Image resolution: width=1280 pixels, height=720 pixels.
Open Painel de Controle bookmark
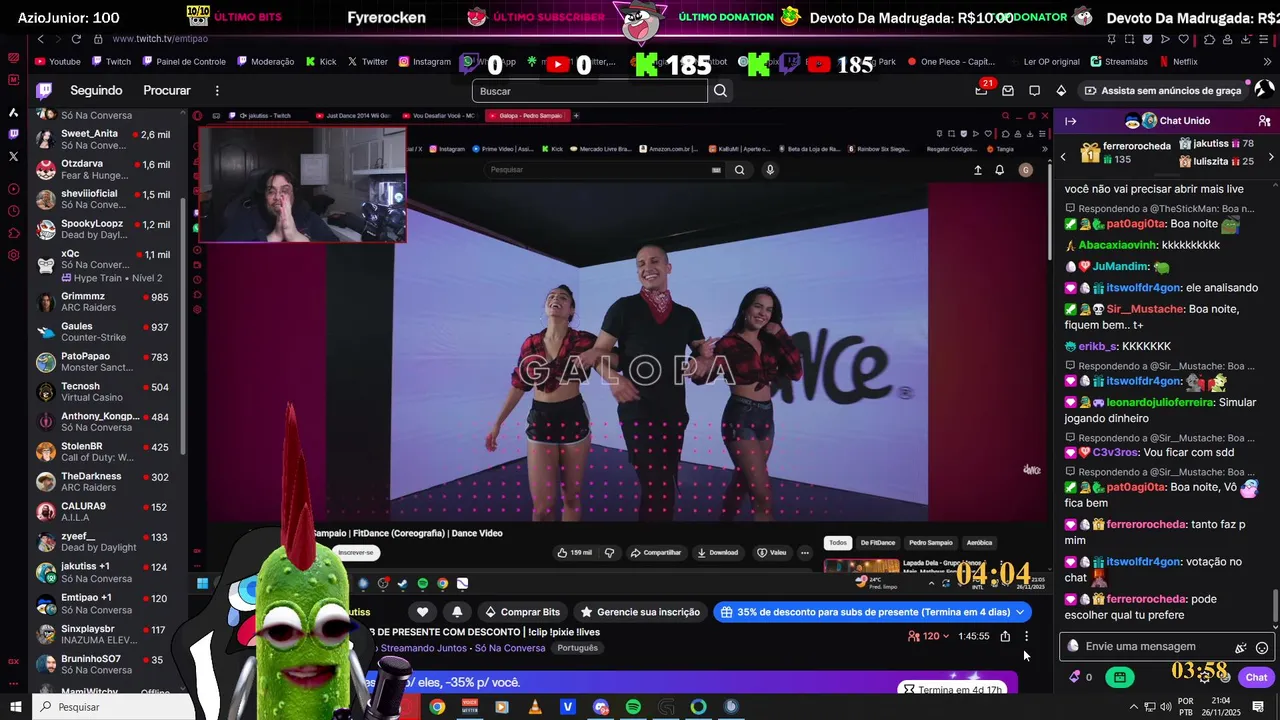(x=183, y=62)
